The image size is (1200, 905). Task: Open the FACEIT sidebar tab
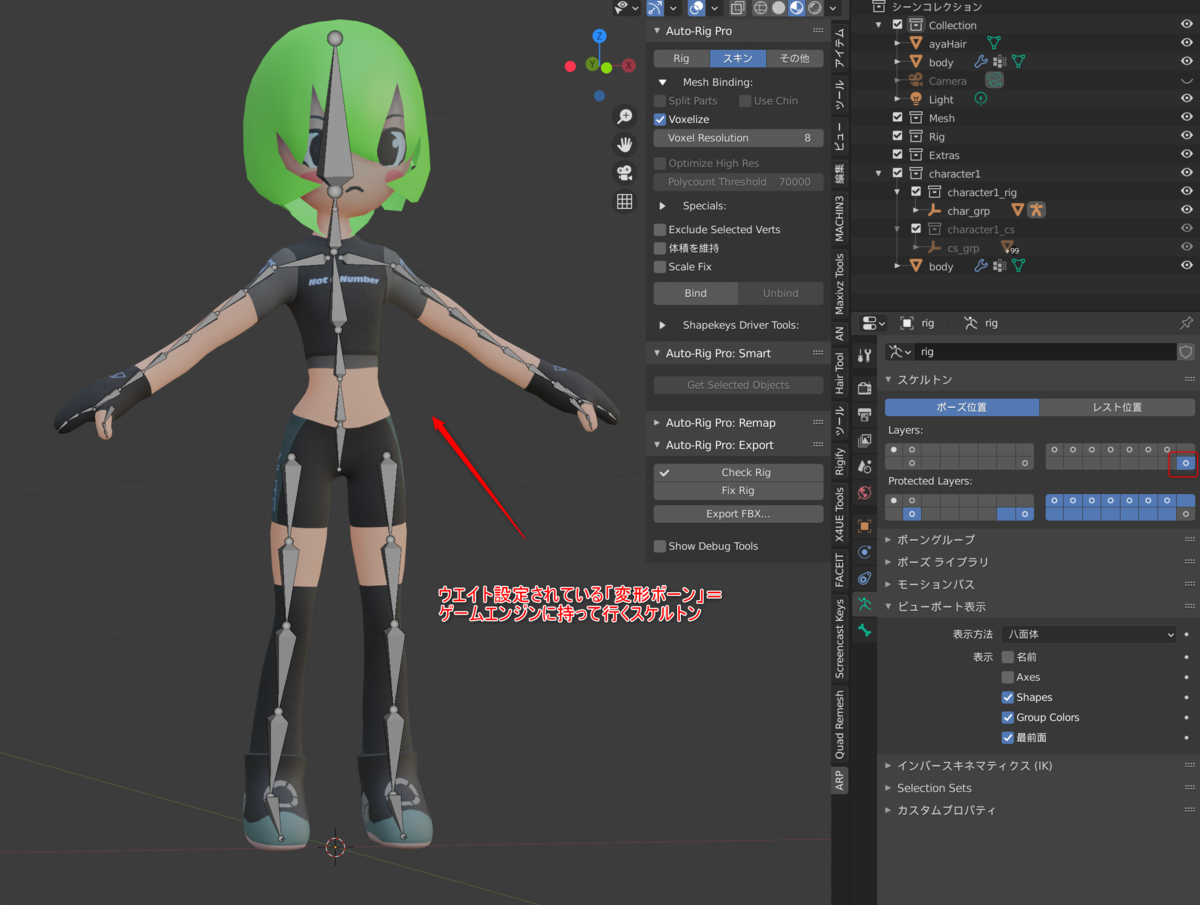click(840, 570)
